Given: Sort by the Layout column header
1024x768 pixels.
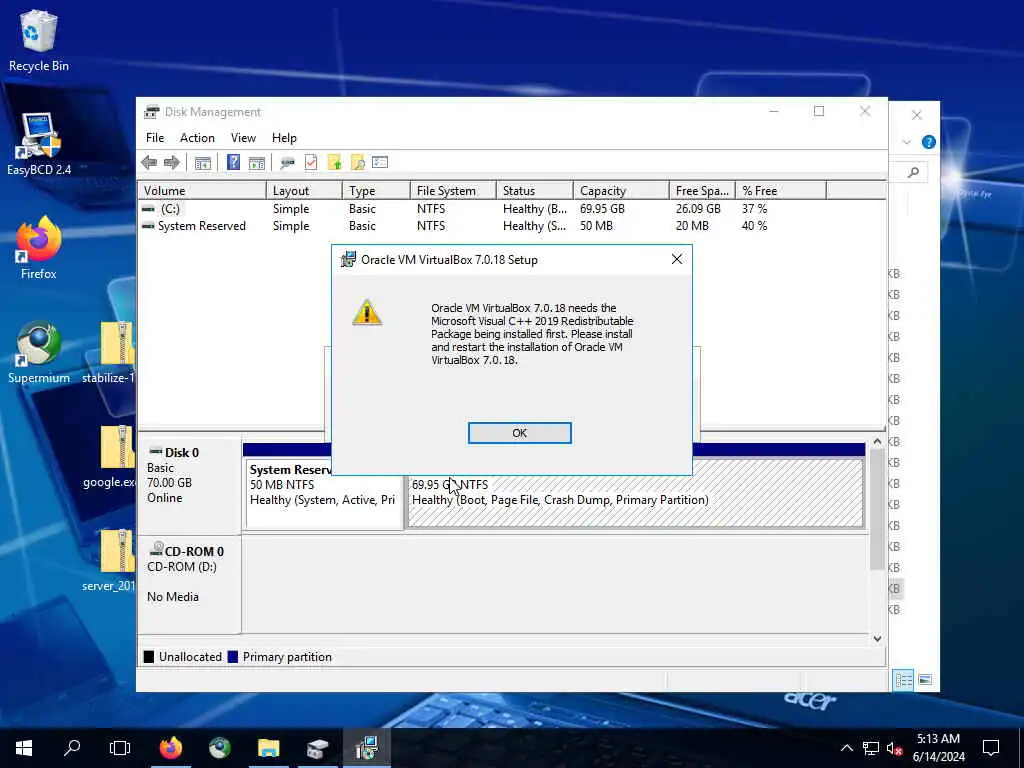Looking at the screenshot, I should (304, 191).
